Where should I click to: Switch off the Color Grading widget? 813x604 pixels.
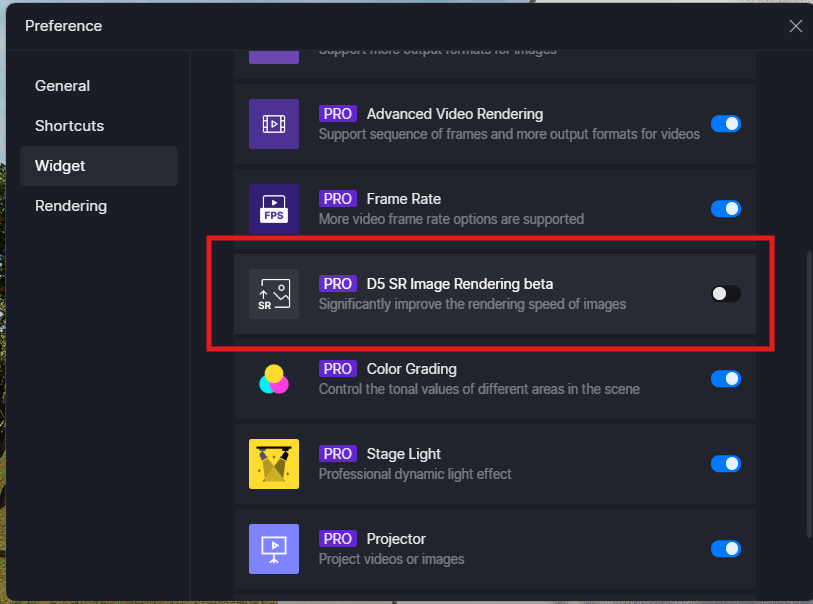(725, 379)
